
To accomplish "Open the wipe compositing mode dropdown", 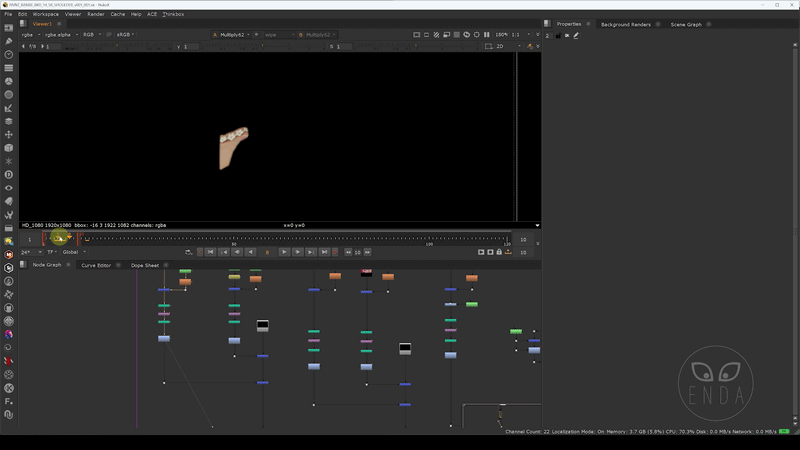I will click(x=279, y=35).
